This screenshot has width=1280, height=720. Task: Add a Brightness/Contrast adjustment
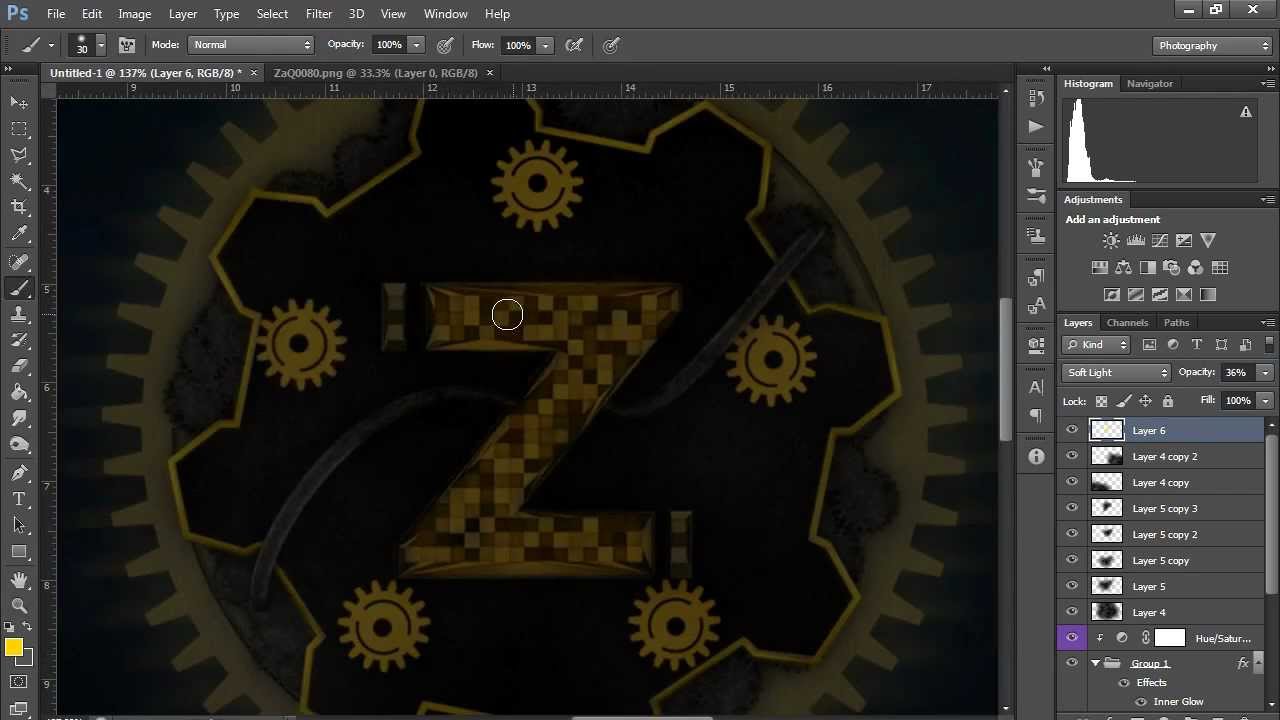[x=1111, y=240]
